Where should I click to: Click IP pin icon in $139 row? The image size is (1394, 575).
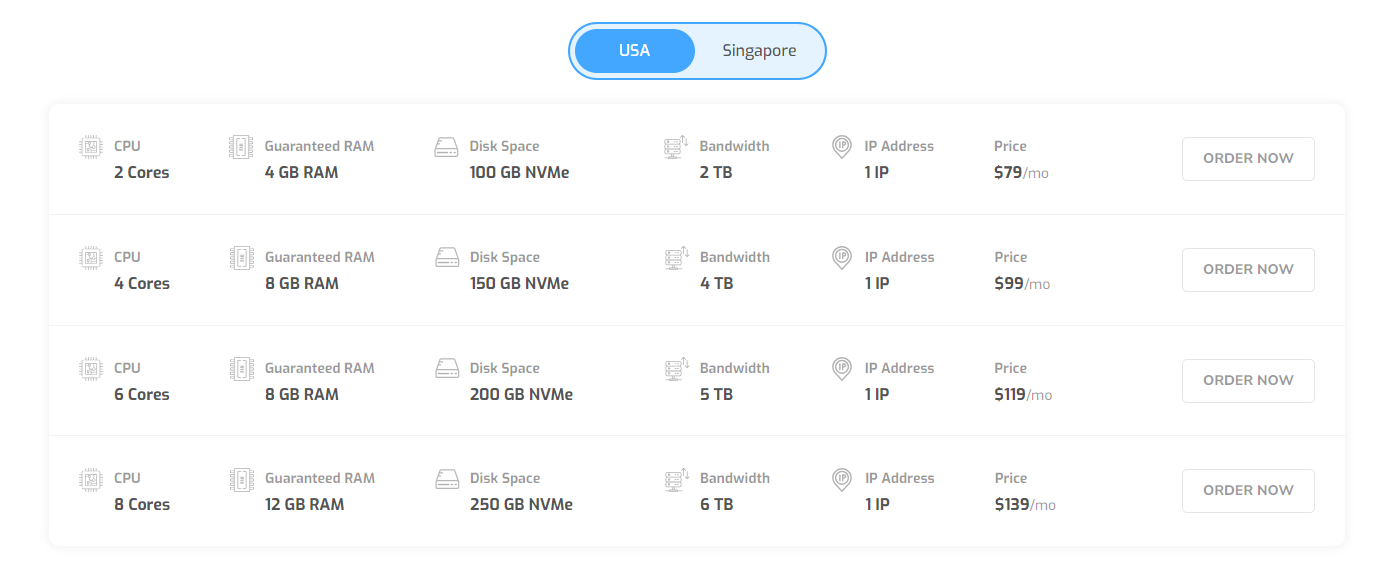pyautogui.click(x=842, y=479)
